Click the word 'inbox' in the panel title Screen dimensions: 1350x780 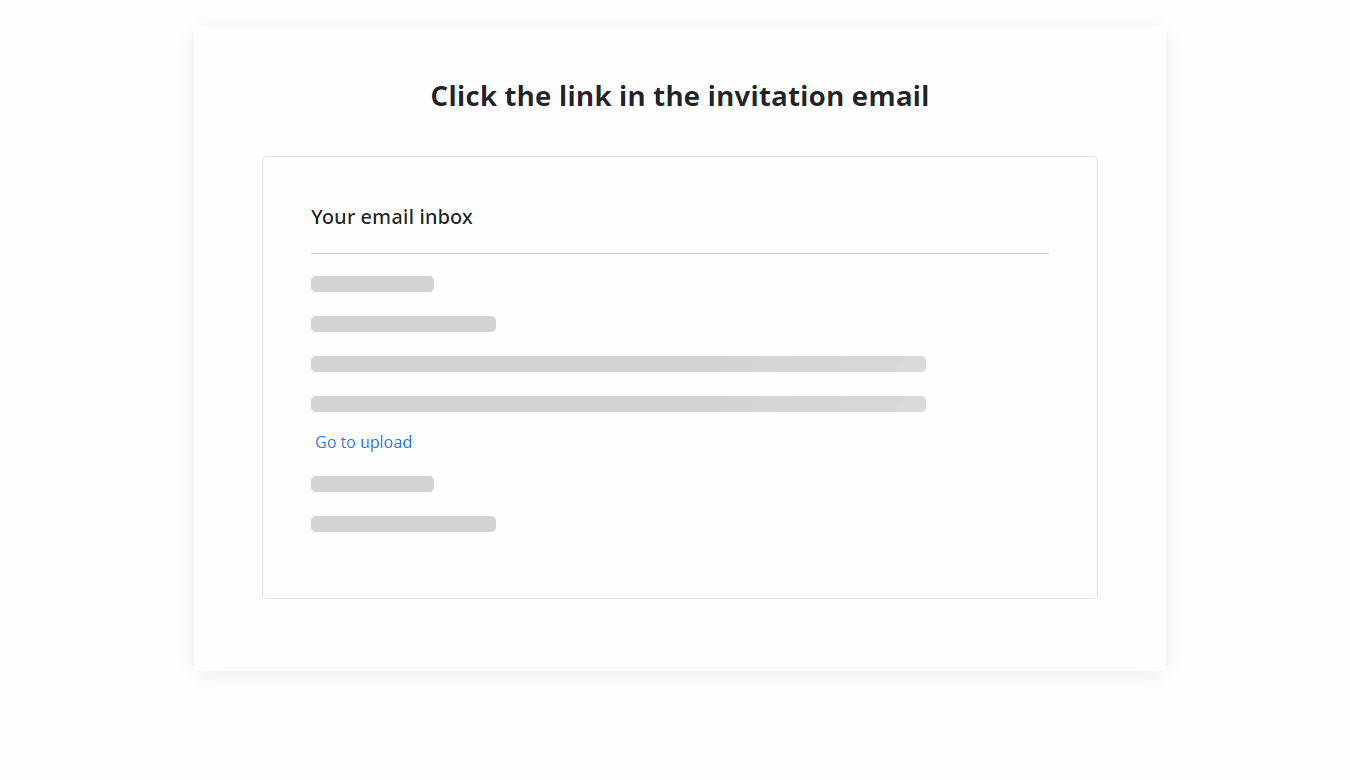[x=446, y=217]
